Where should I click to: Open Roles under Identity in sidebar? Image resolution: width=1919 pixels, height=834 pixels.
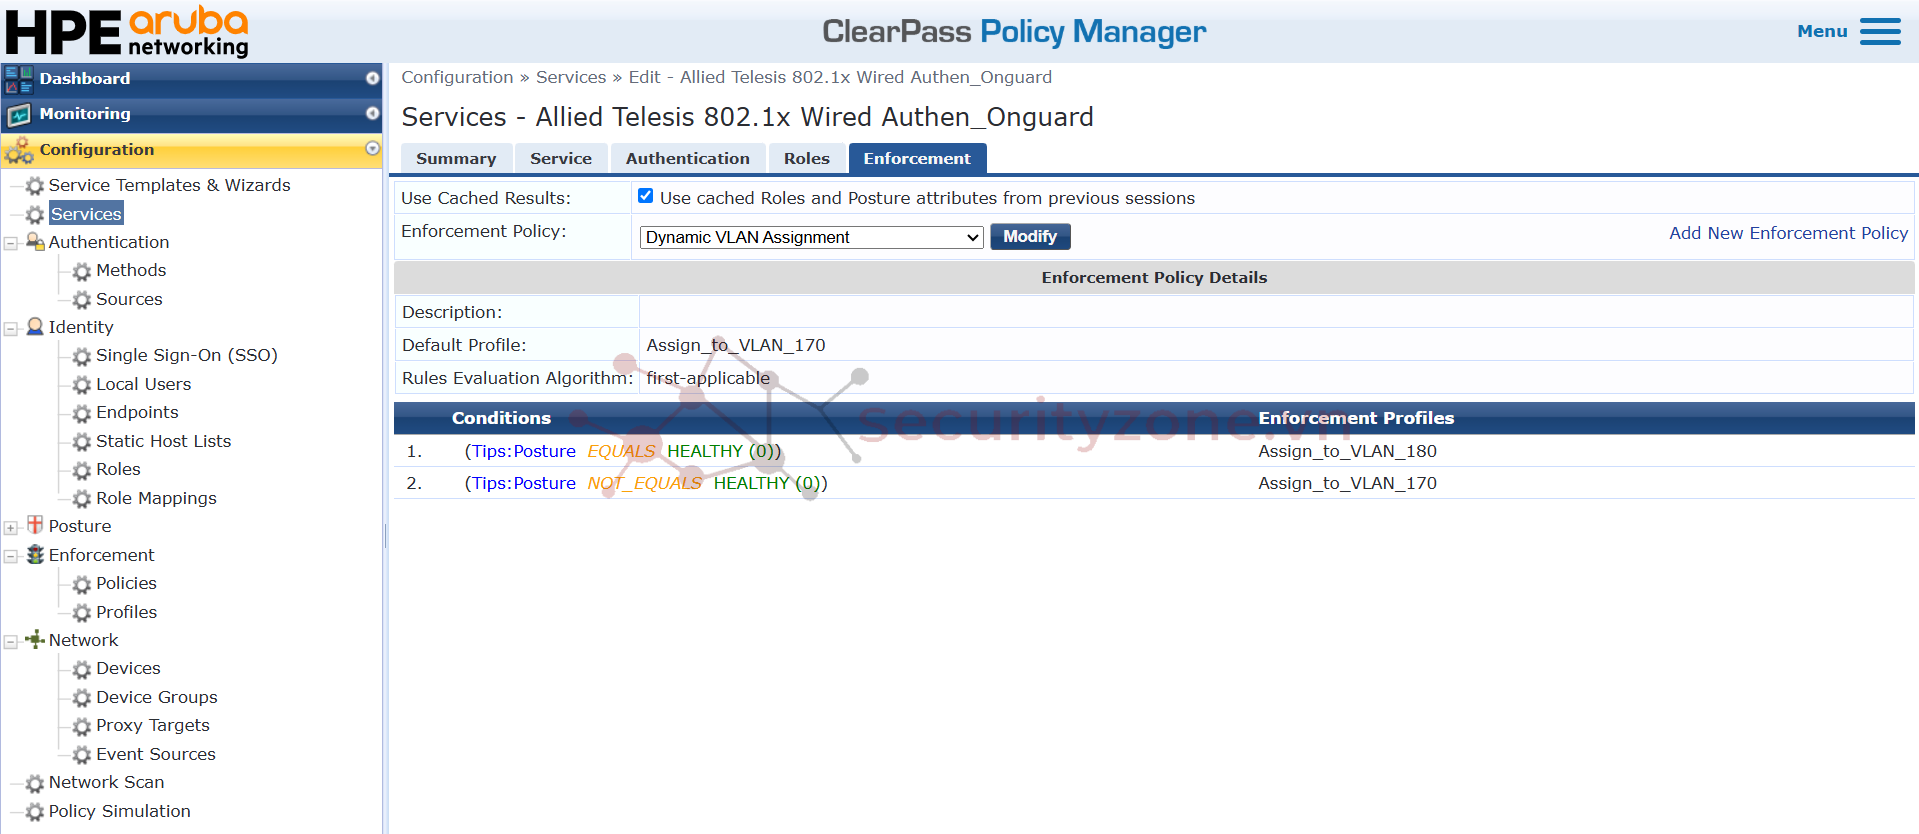point(118,469)
